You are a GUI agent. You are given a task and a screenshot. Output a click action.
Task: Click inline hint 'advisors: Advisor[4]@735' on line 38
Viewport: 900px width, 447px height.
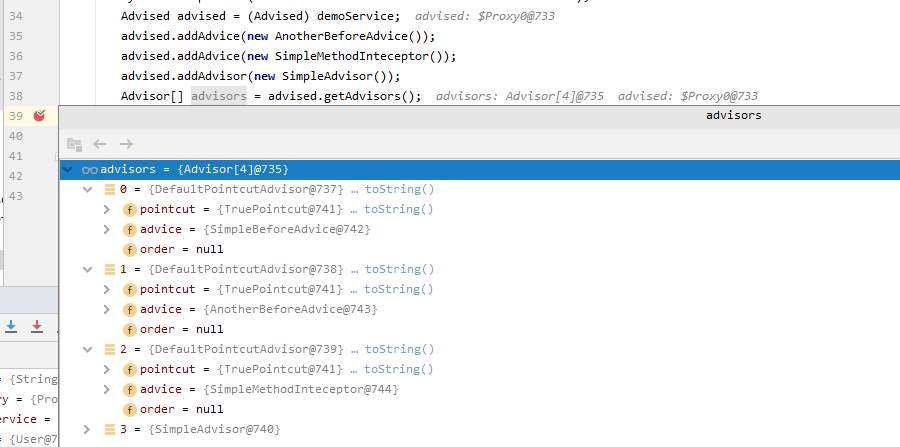tap(519, 96)
